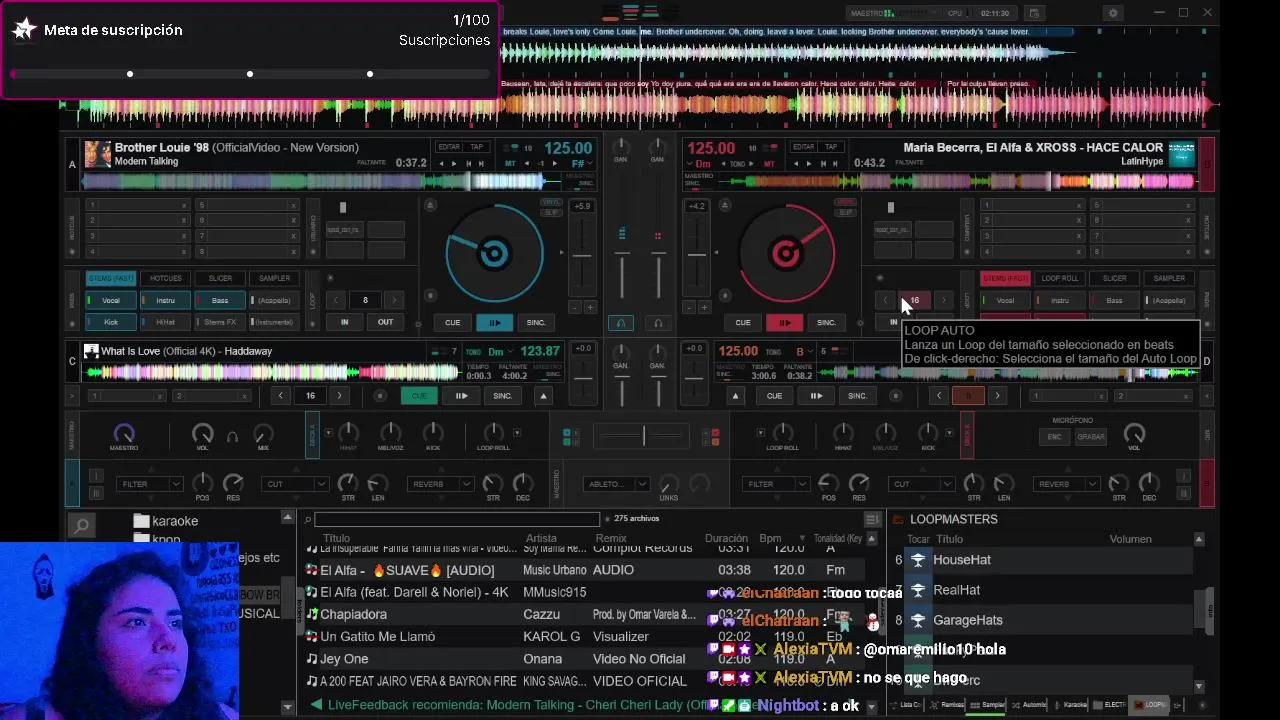
Task: Open the right REVERS effect dropdown
Action: [1067, 484]
